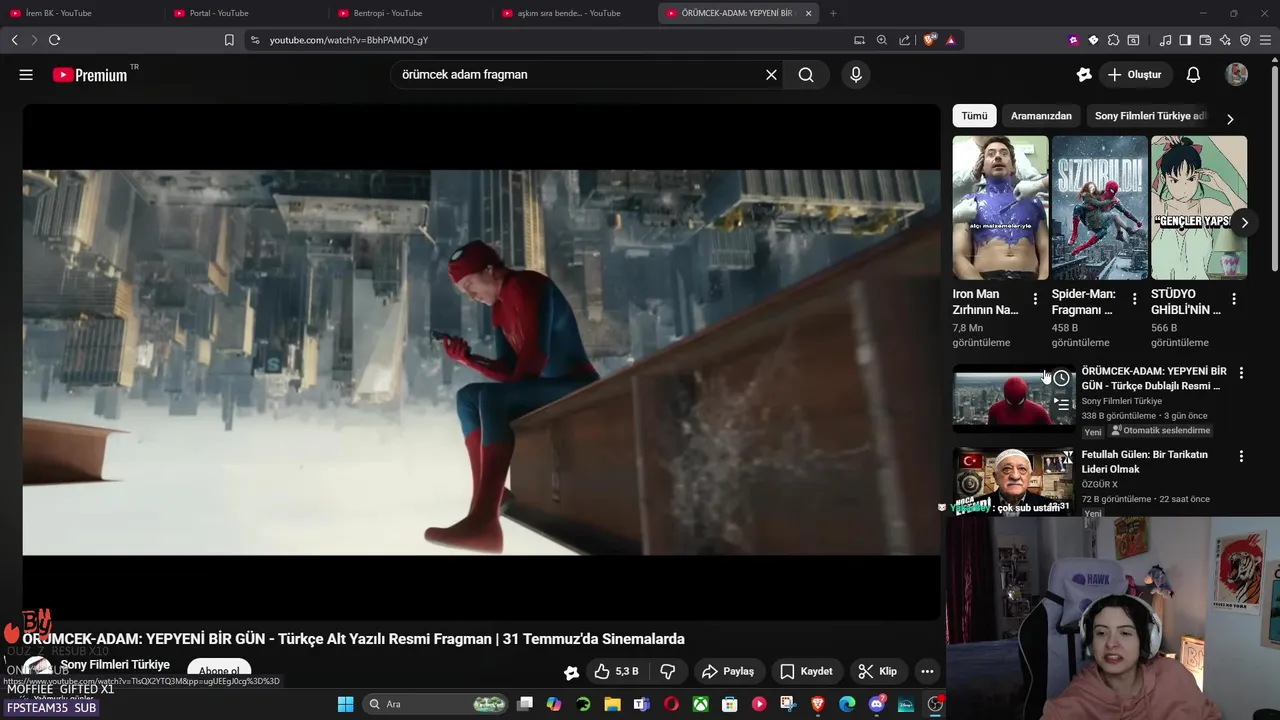Run the search with the magnifier button

tap(806, 75)
